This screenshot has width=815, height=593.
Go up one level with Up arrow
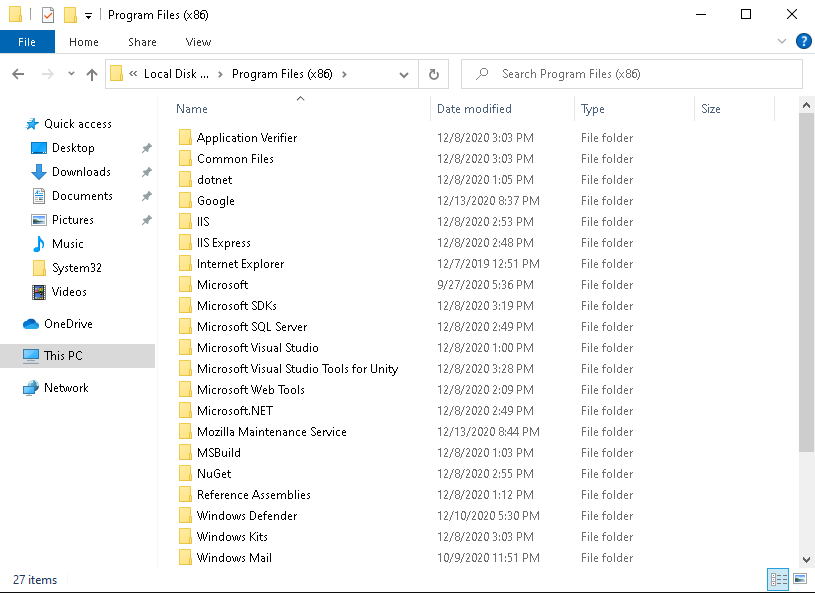[x=92, y=74]
